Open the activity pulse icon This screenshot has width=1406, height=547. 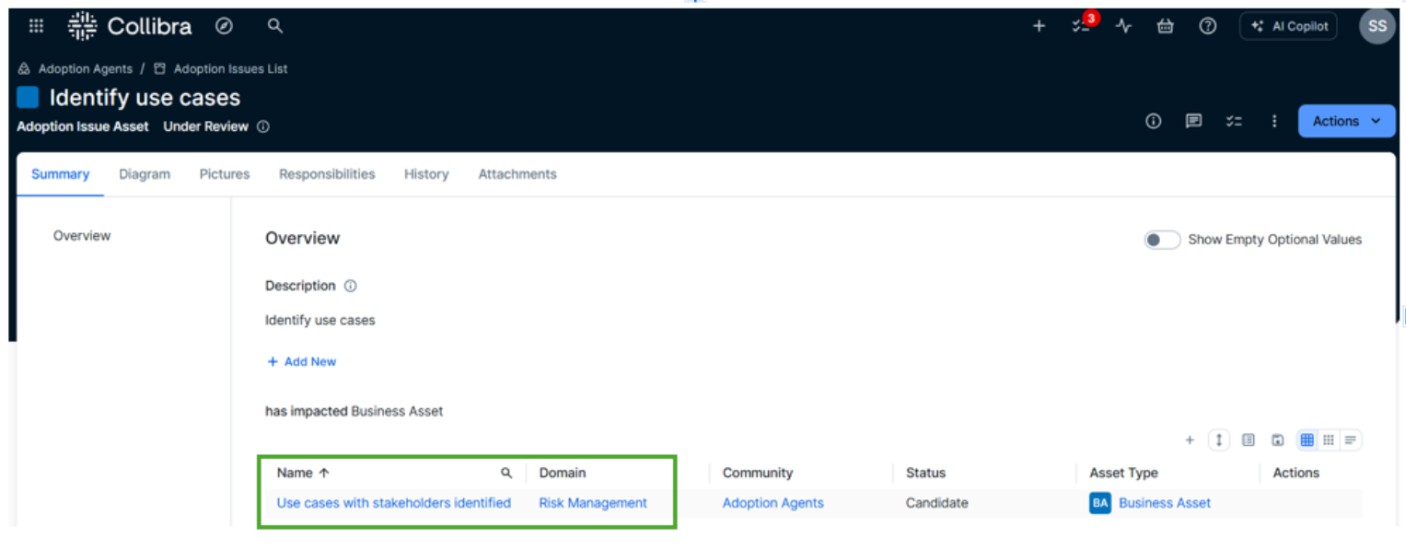pos(1124,27)
